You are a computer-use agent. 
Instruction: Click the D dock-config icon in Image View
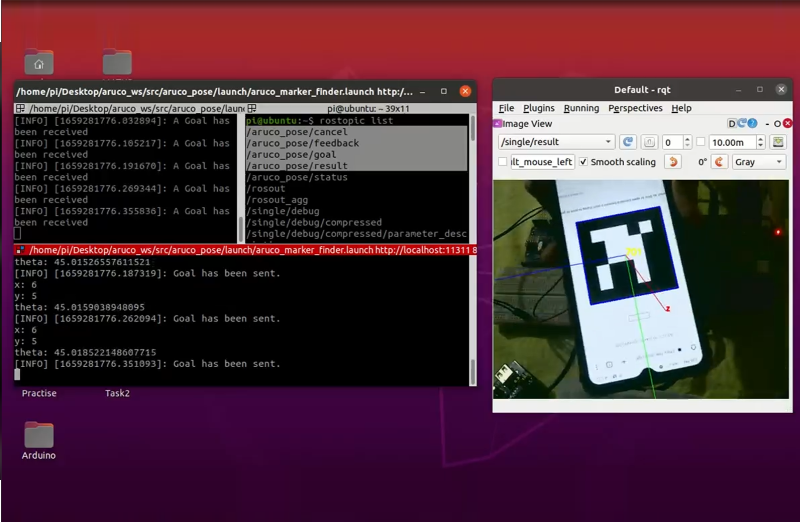click(731, 123)
